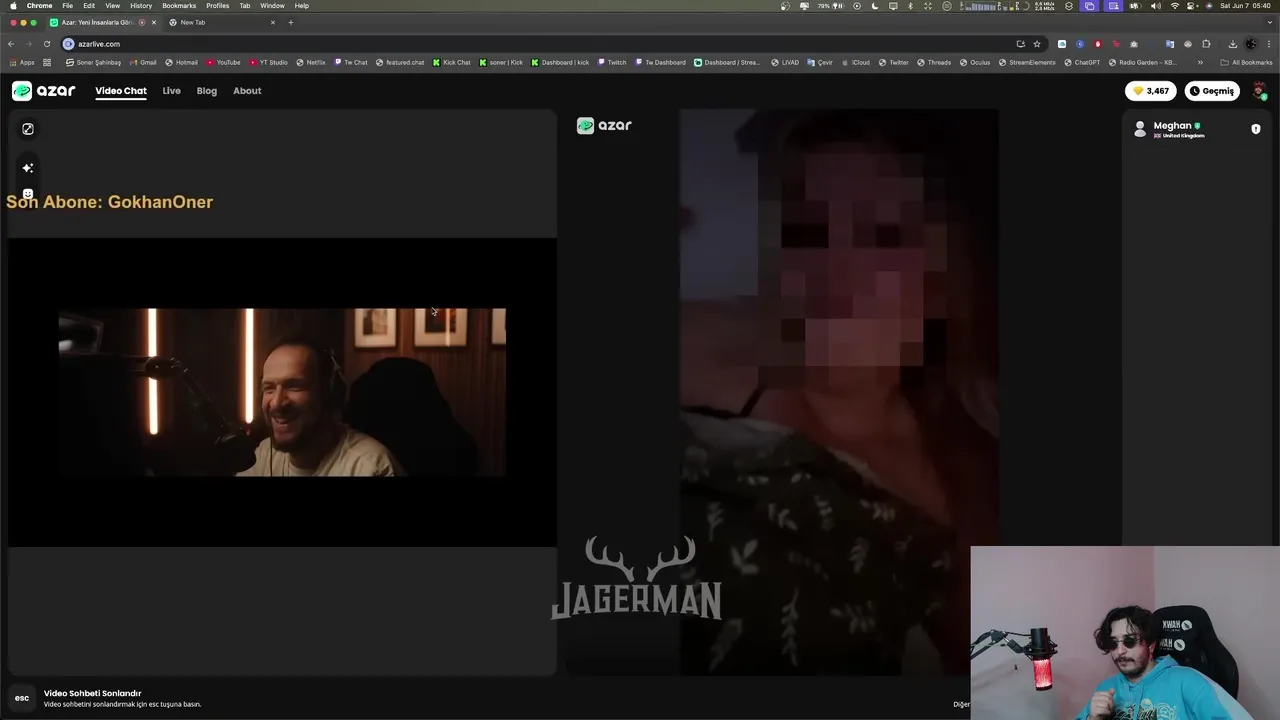Switch to the New Tab tab
Viewport: 1280px width, 720px height.
[x=222, y=22]
